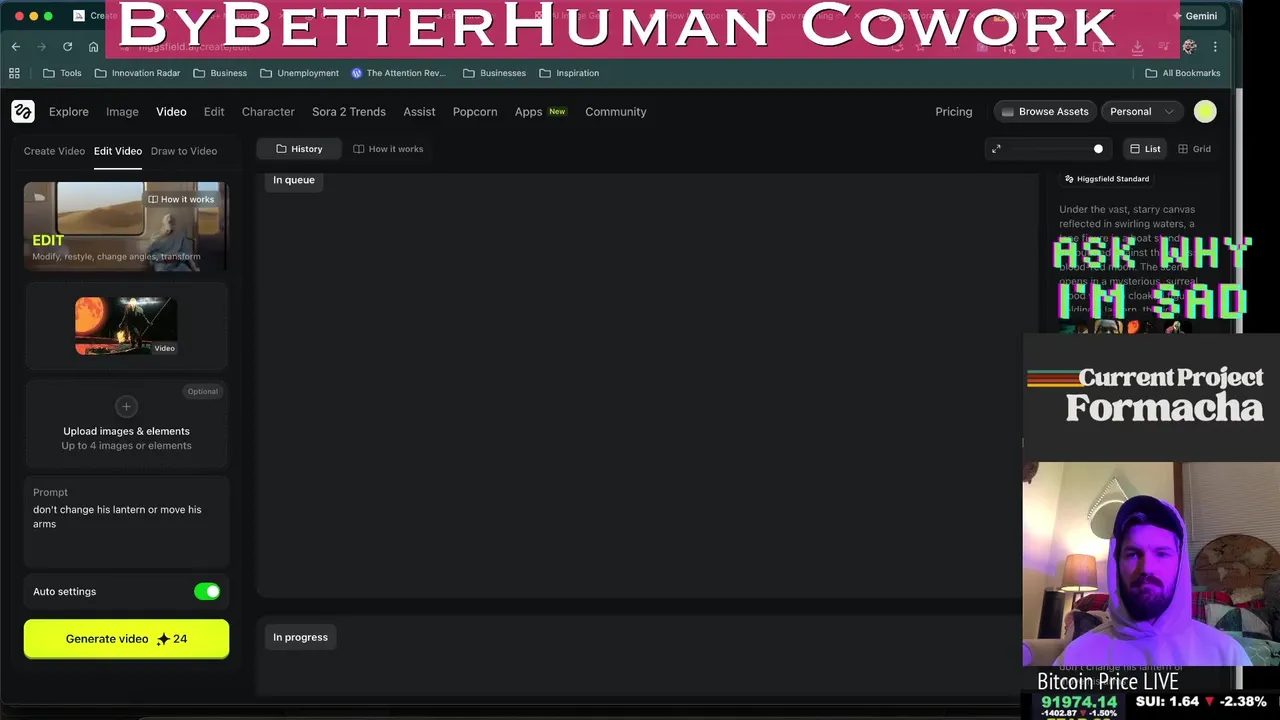This screenshot has width=1280, height=720.
Task: Open Sora 2 Trends
Action: tap(349, 112)
